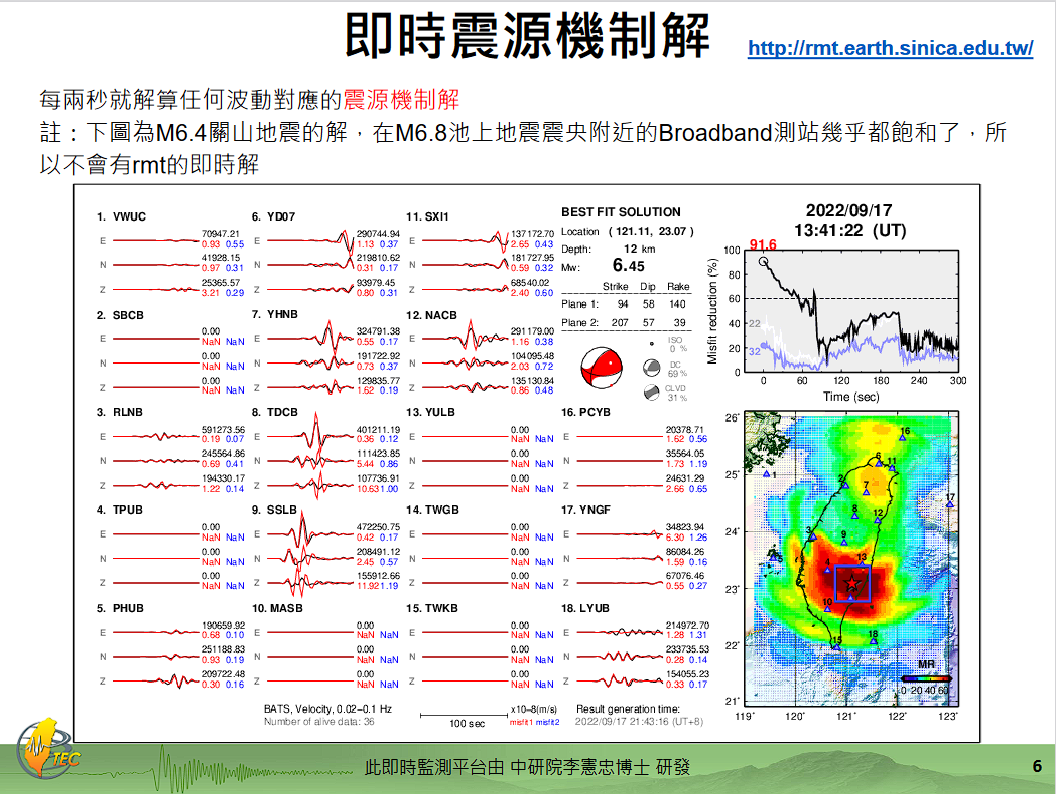
Task: Click the circle marker at the 91.6 peak
Action: point(763,261)
